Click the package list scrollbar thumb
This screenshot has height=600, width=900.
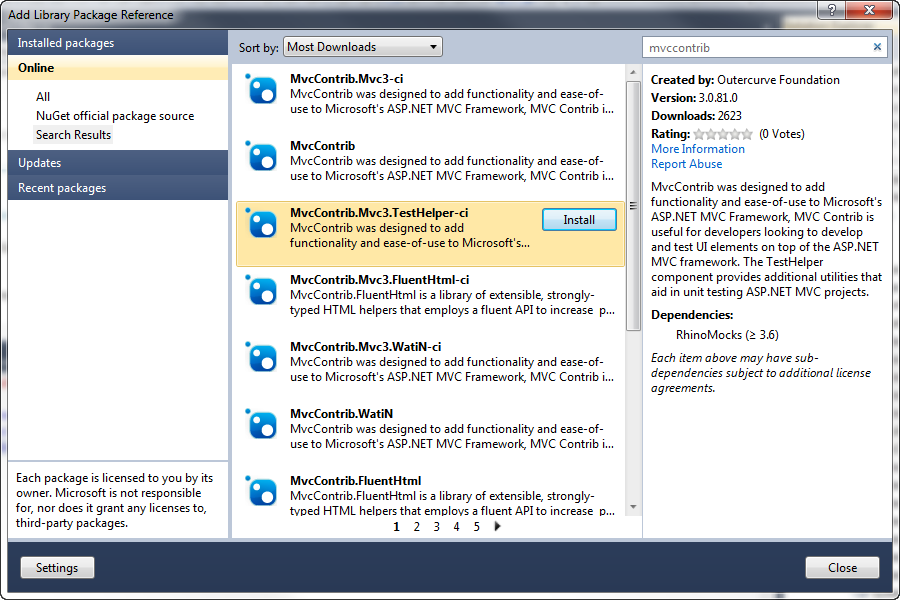(633, 206)
